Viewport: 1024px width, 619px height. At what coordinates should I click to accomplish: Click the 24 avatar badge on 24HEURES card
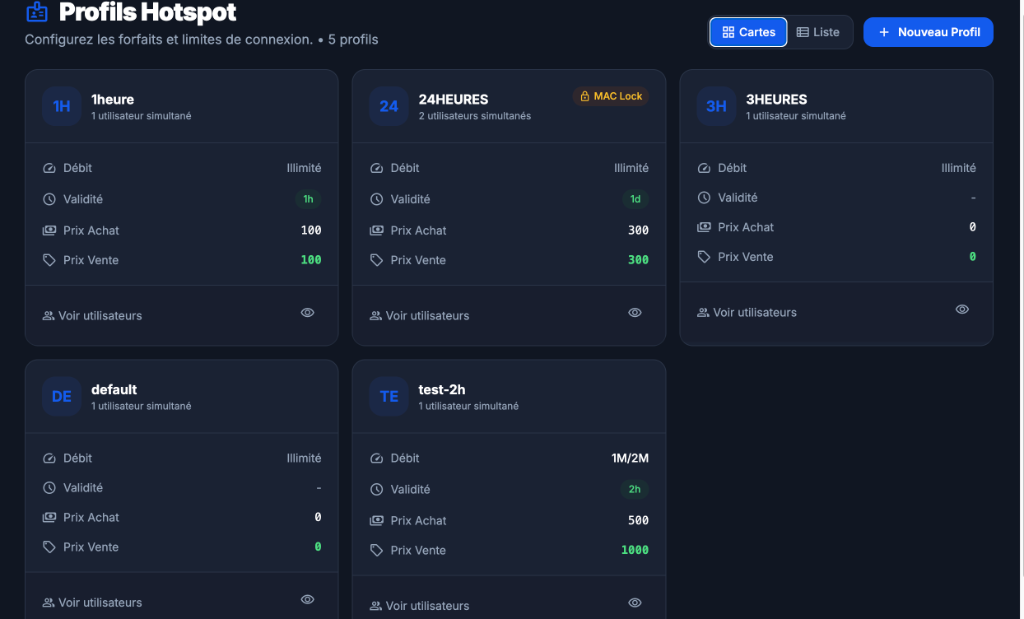[389, 106]
